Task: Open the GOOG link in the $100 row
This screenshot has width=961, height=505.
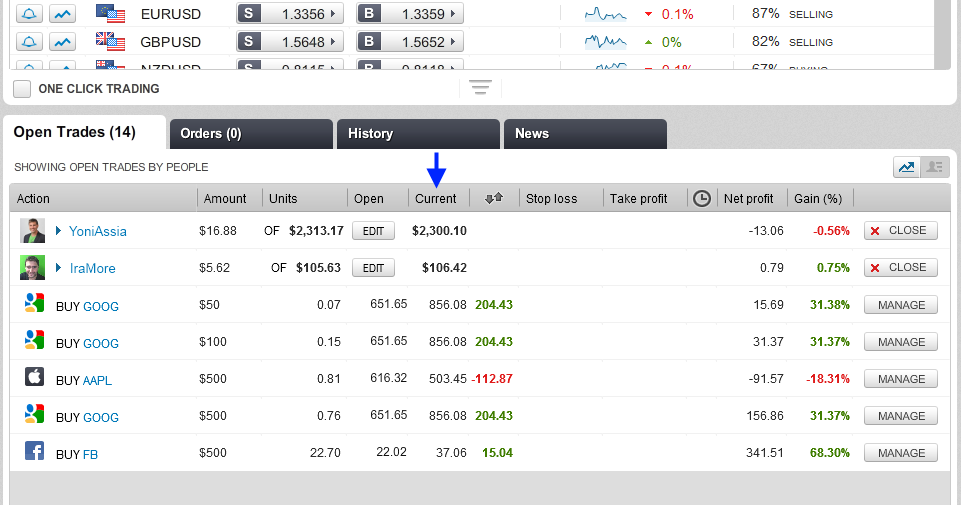Action: point(101,343)
